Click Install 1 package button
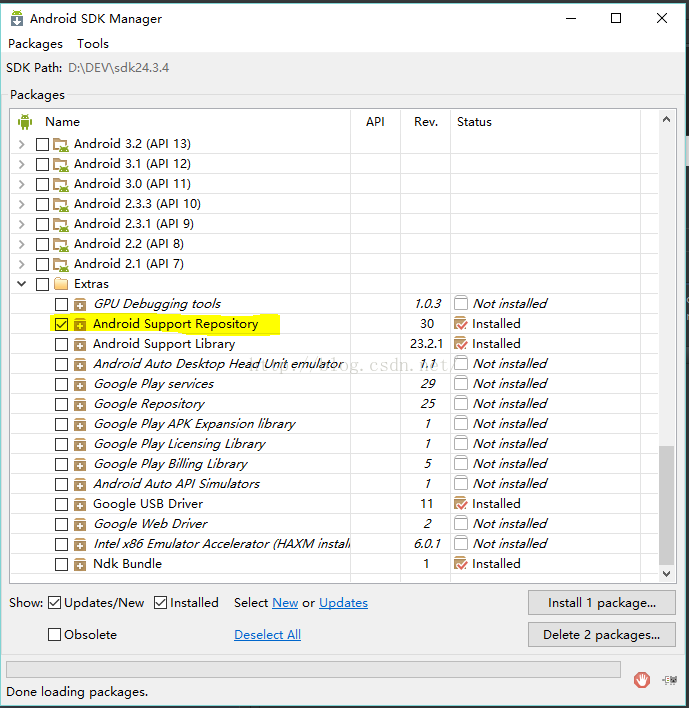 [x=602, y=603]
